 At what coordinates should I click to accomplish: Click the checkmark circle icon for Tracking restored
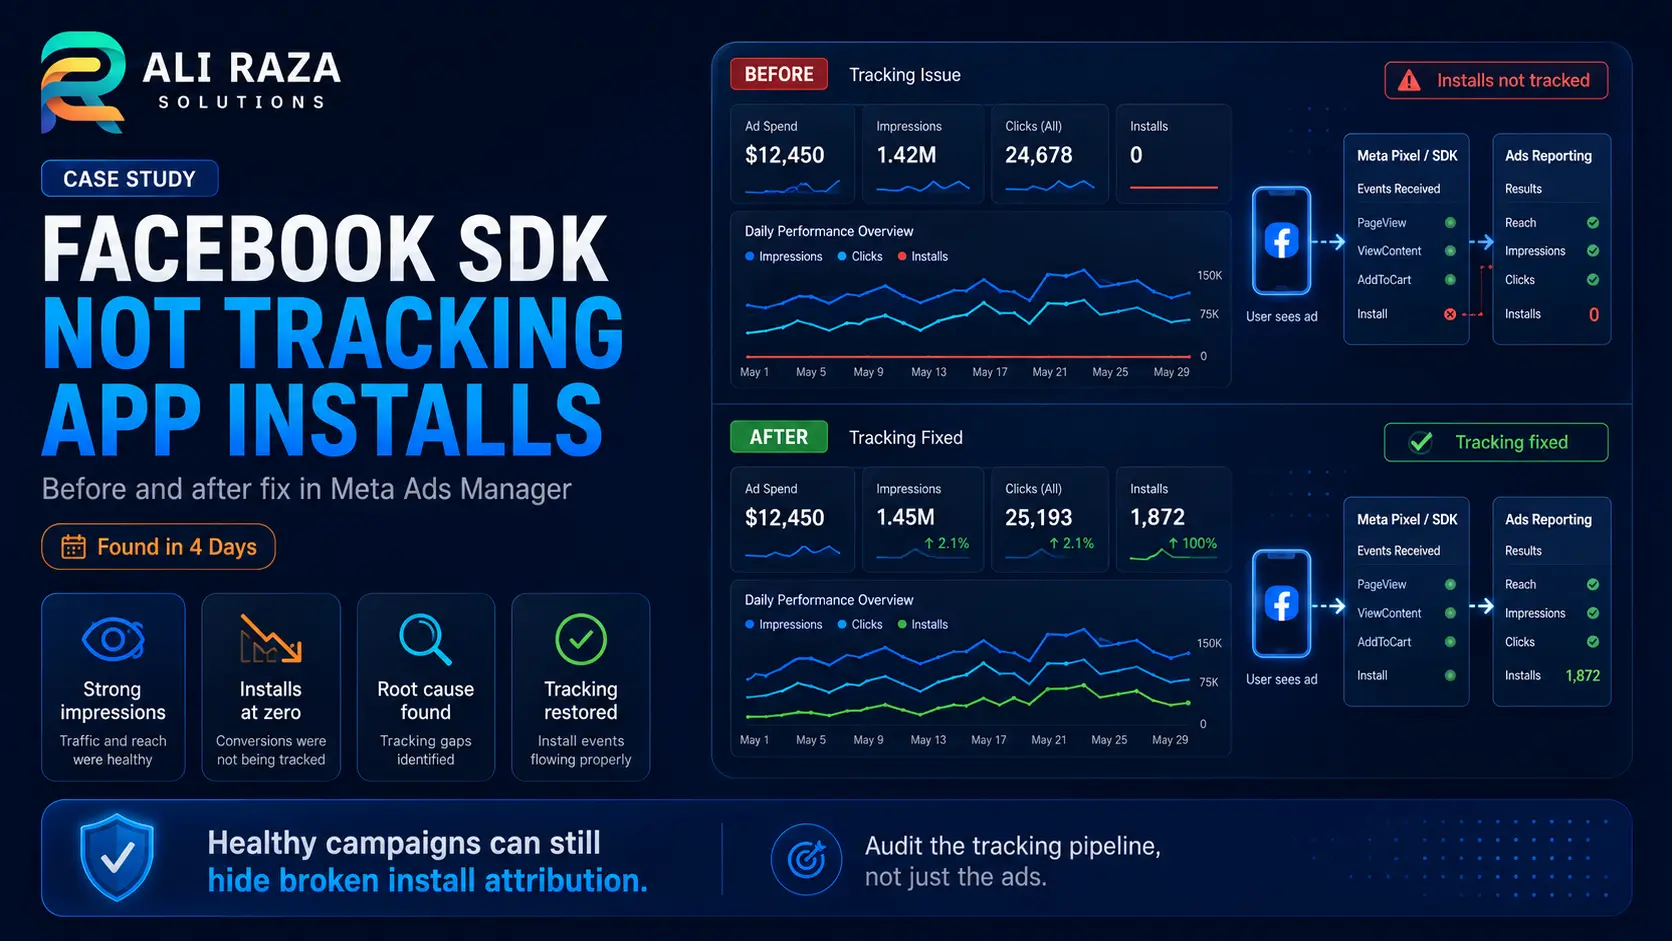(x=581, y=639)
